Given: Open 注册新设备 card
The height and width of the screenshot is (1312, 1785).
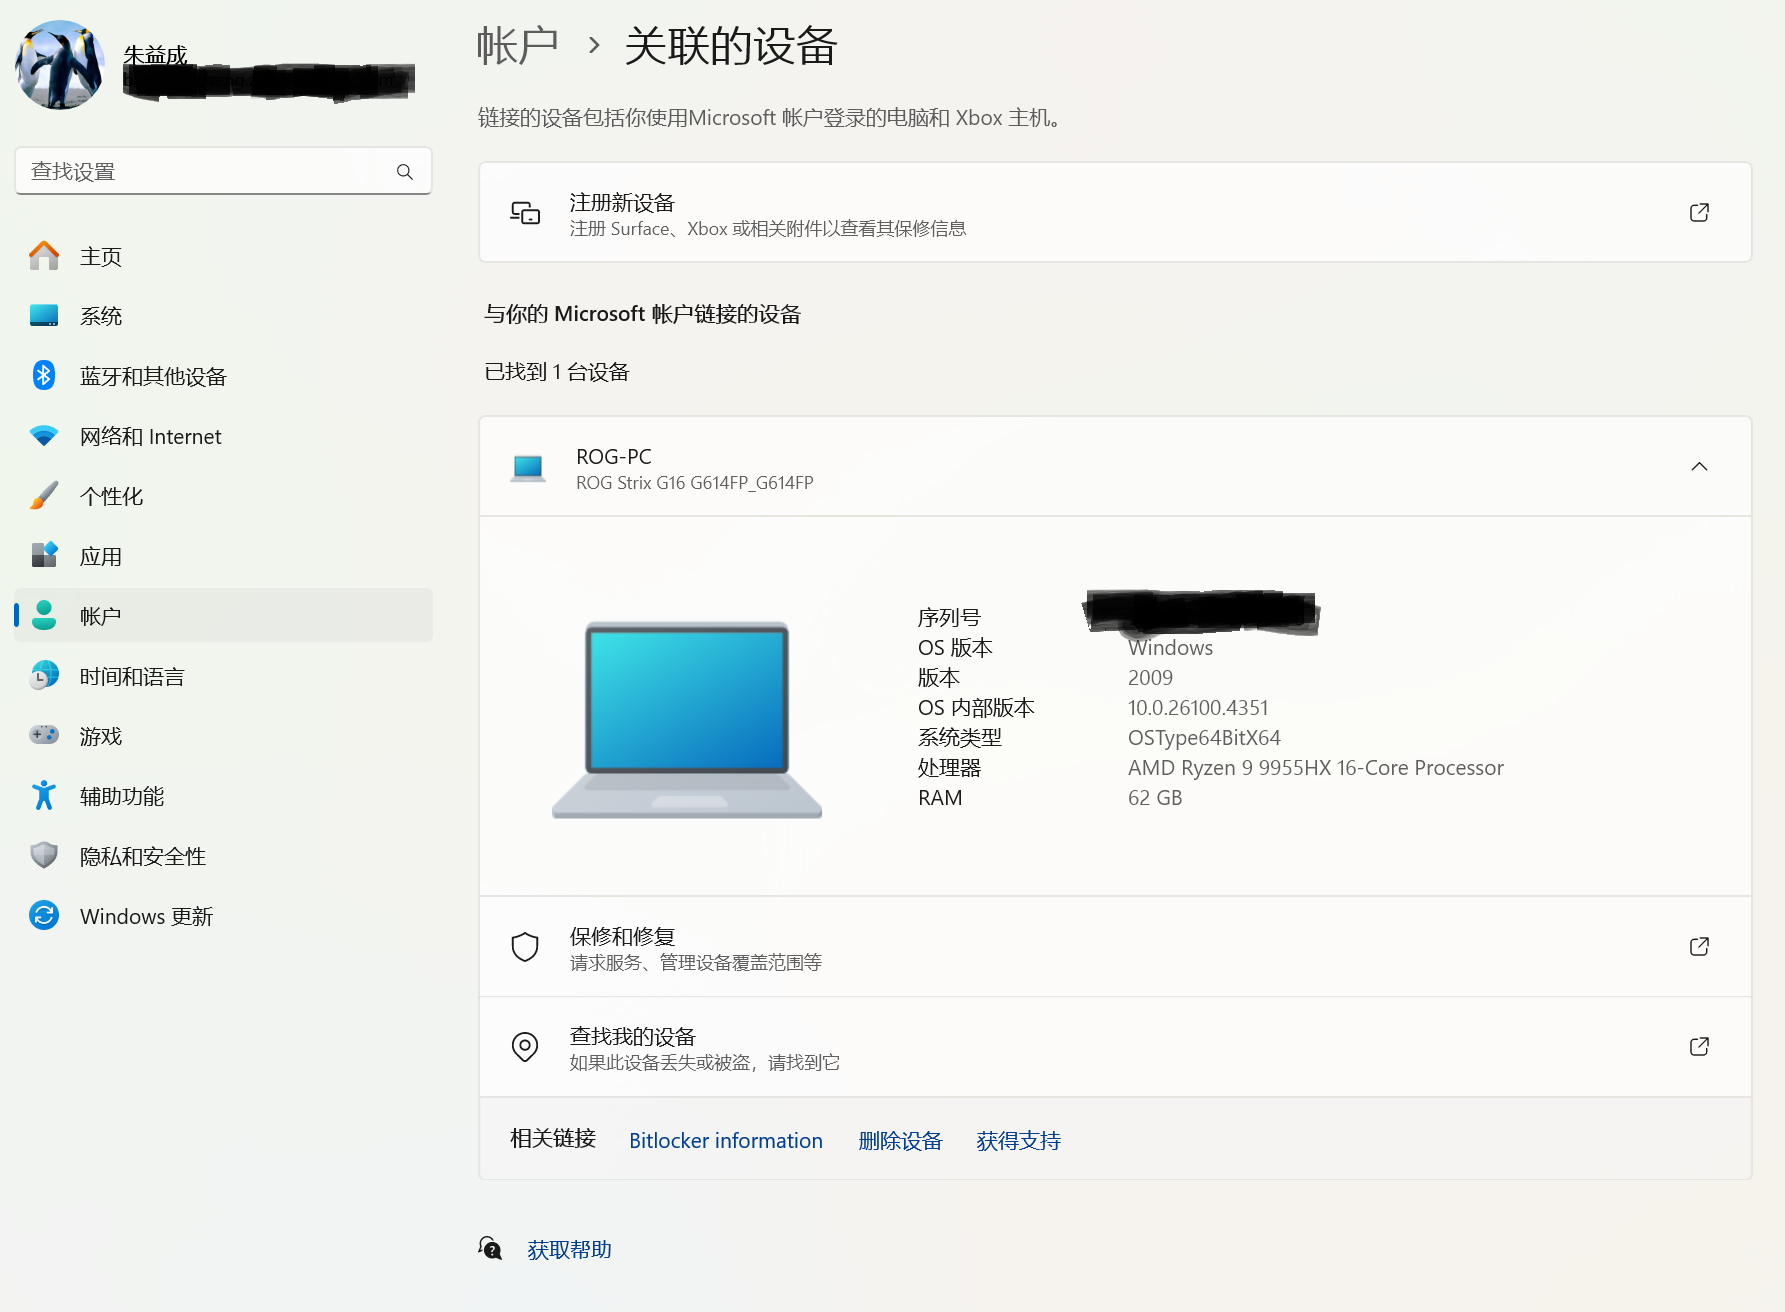Looking at the screenshot, I should point(1115,213).
